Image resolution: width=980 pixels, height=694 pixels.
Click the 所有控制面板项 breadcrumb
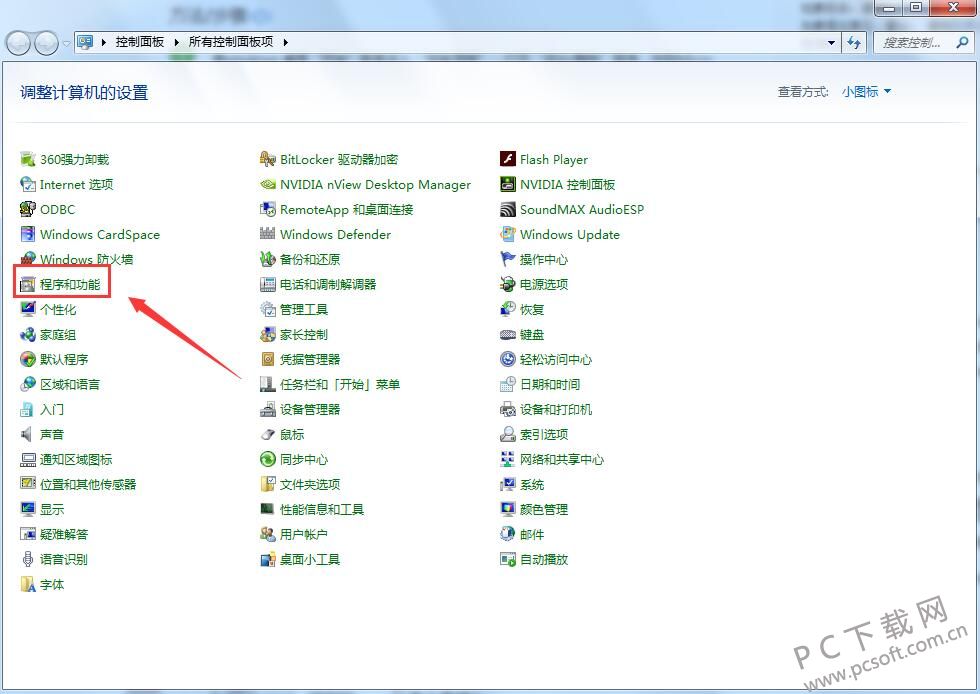[x=231, y=42]
